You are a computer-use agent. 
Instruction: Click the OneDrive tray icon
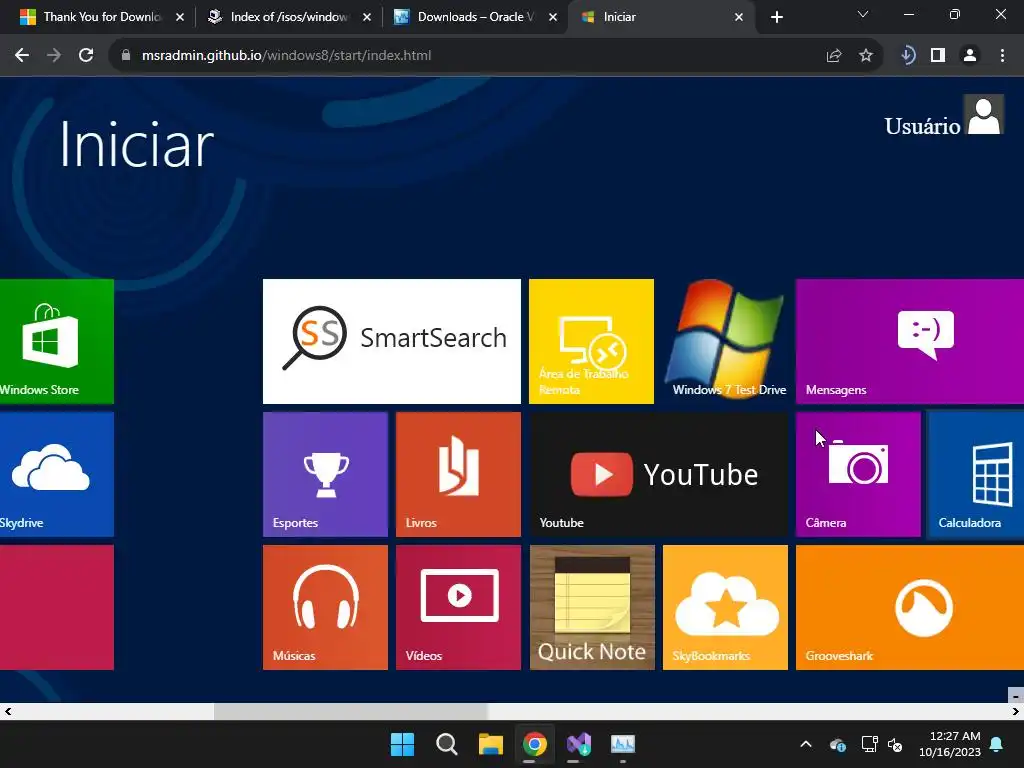(x=838, y=744)
